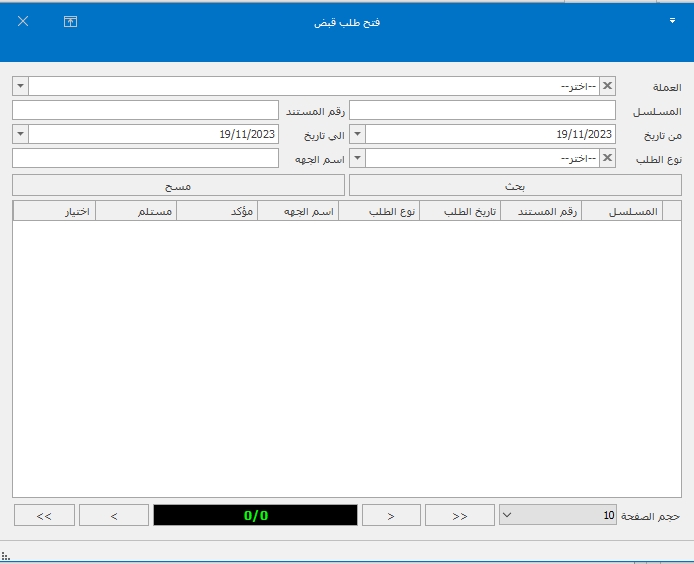The width and height of the screenshot is (694, 564).
Task: Click the single > pagination button
Action: (x=390, y=515)
